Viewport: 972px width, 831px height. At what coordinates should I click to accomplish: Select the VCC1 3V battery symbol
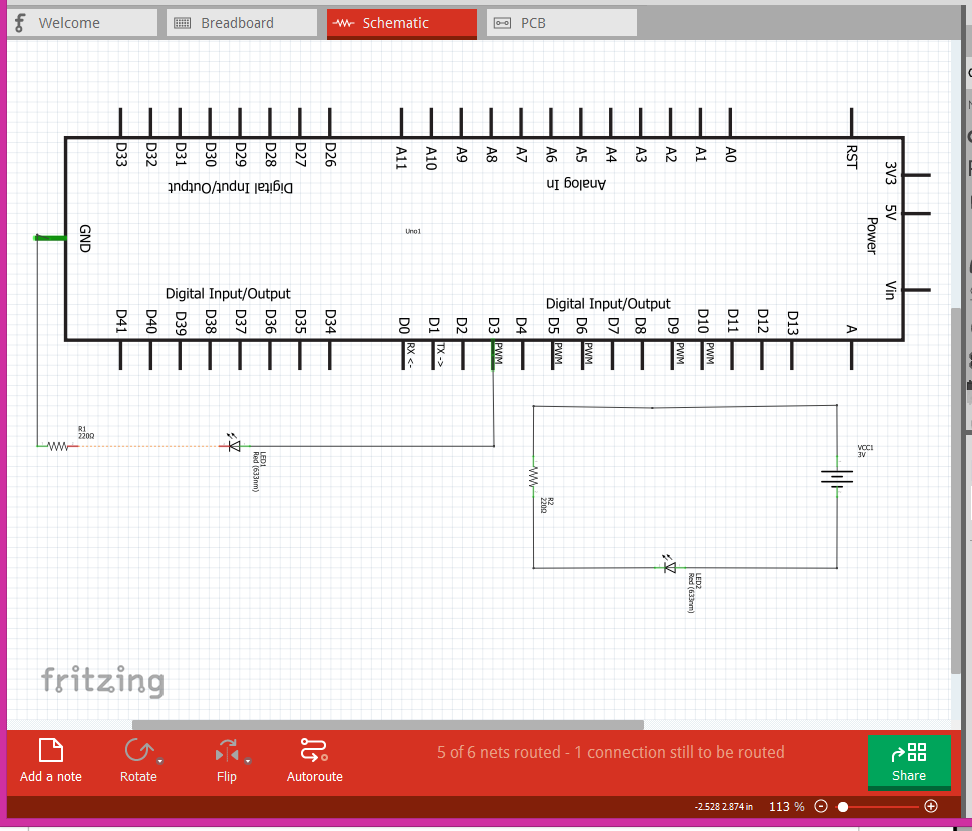click(x=836, y=478)
